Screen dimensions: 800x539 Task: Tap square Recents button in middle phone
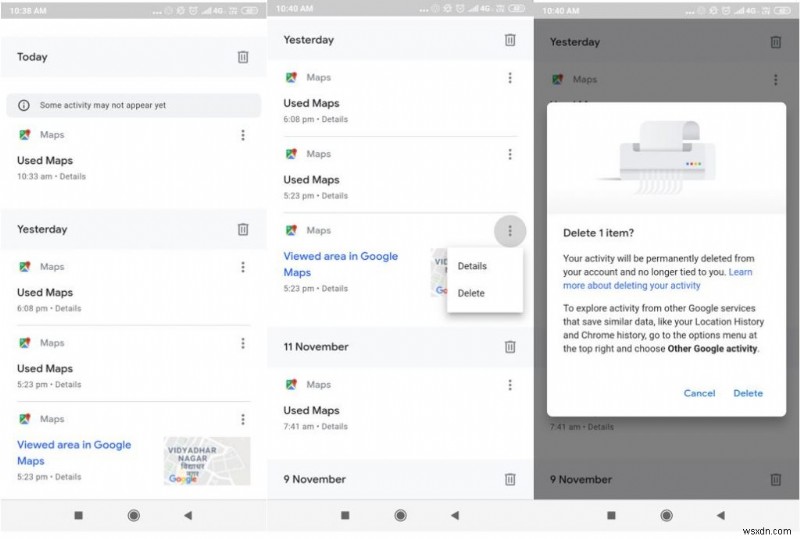point(345,516)
